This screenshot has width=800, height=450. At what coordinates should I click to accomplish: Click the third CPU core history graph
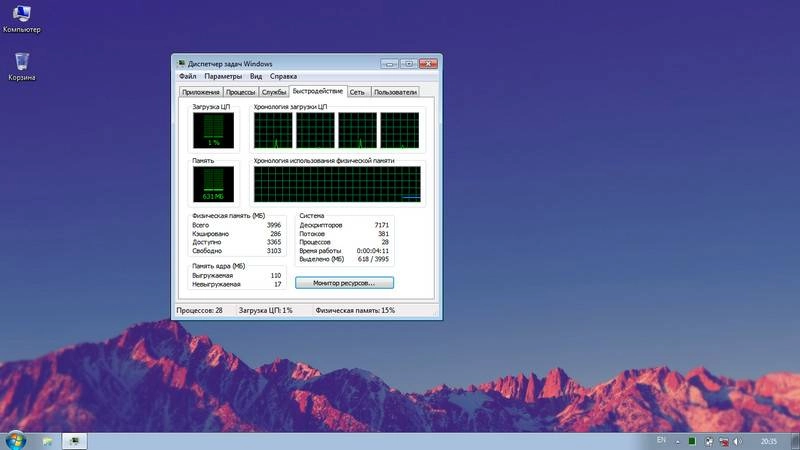coord(358,131)
